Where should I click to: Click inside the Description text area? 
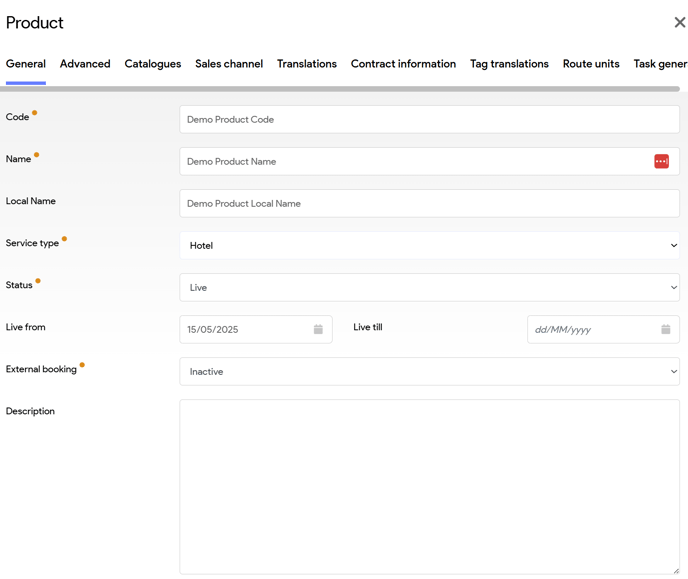pyautogui.click(x=429, y=486)
